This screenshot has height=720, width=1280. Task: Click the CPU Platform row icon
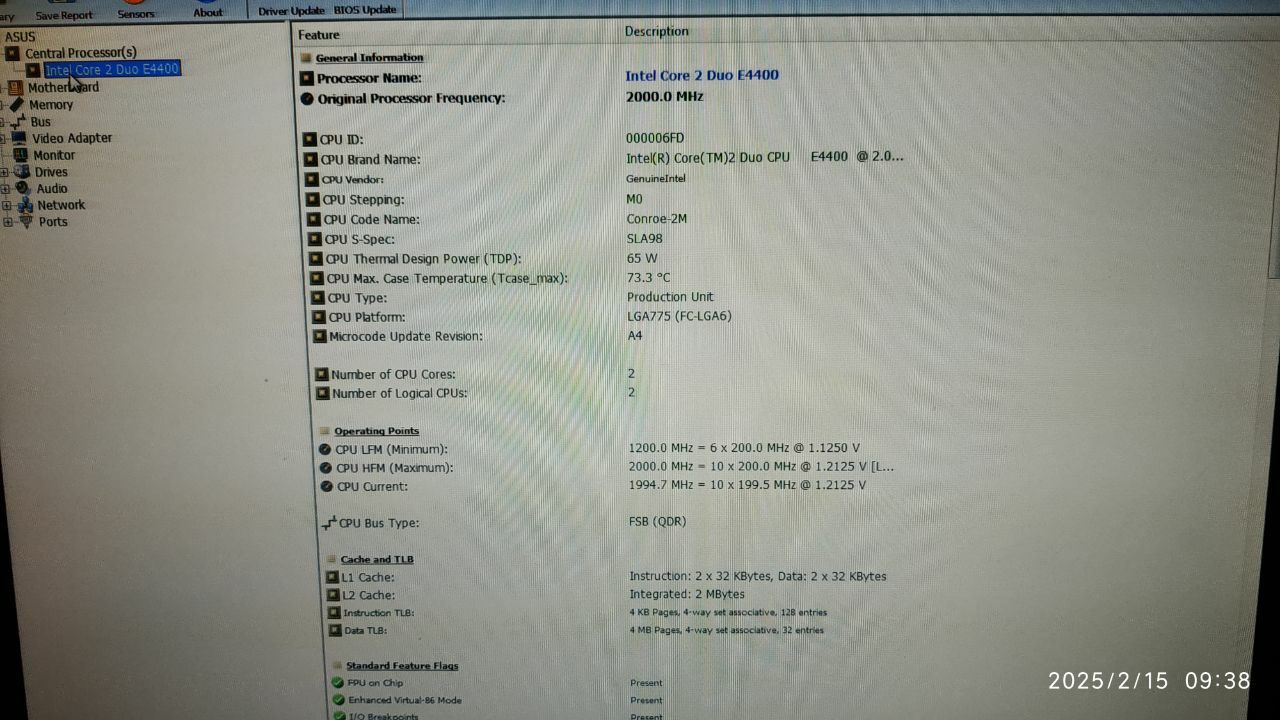[319, 318]
